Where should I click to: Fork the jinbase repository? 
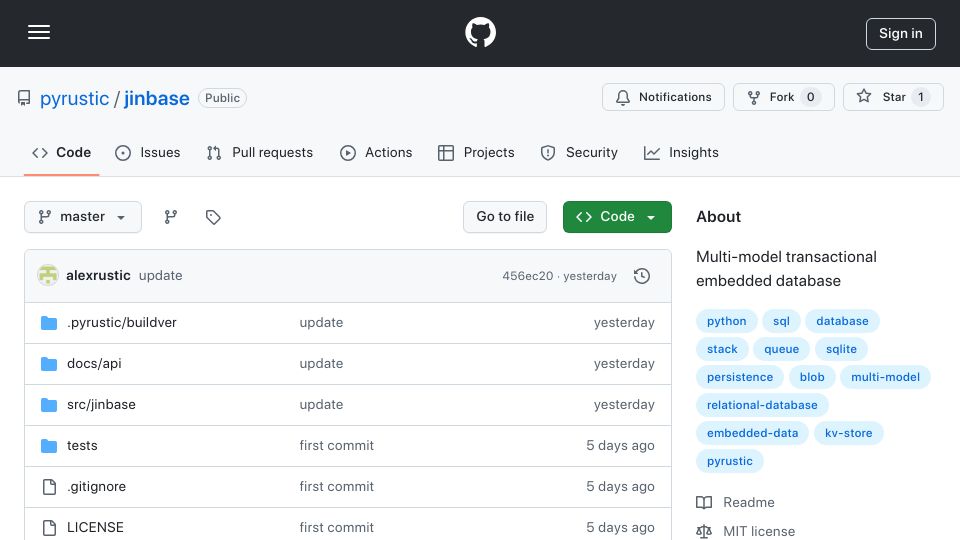[x=784, y=97]
